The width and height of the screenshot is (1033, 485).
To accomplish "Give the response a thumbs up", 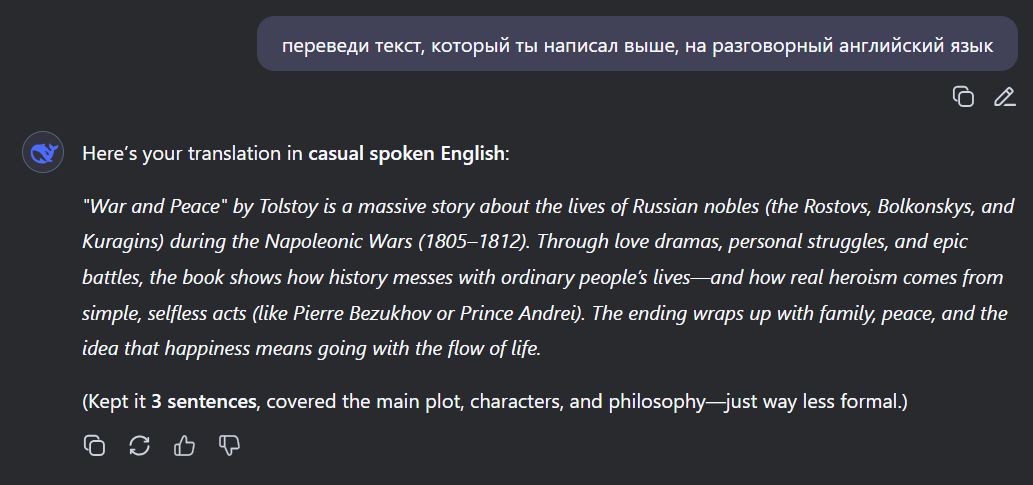I will 184,446.
